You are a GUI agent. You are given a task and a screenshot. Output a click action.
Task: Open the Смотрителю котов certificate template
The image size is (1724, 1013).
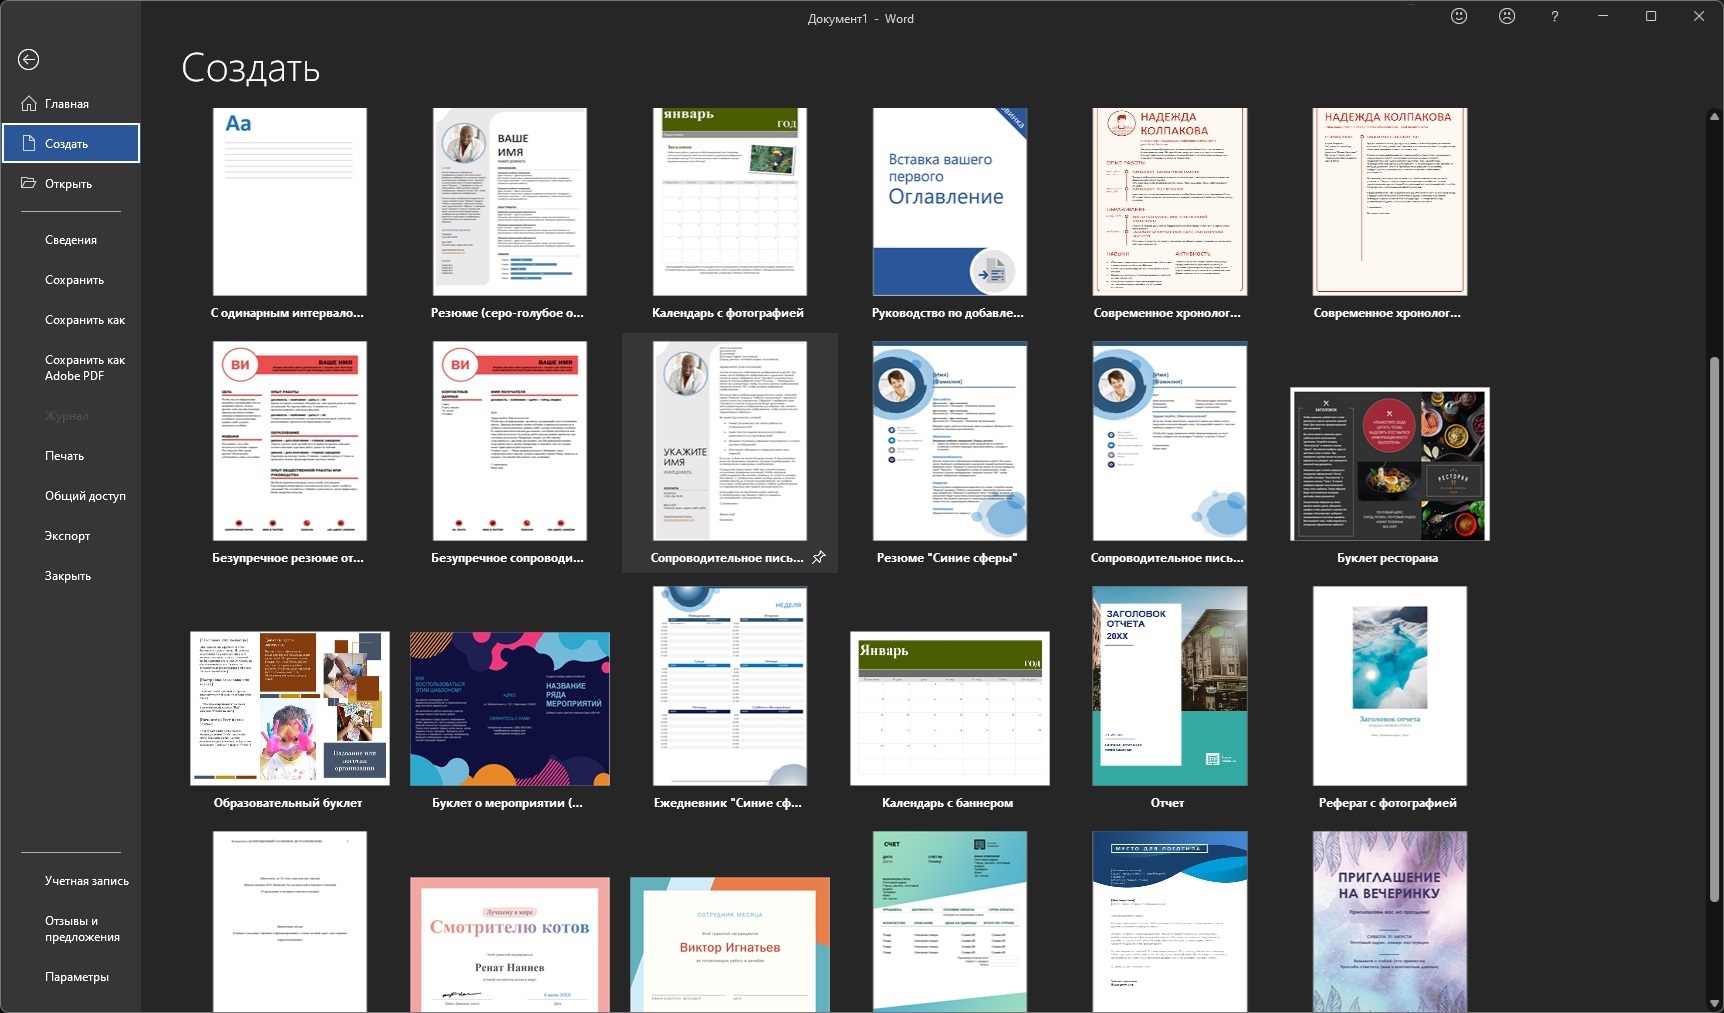coord(509,945)
